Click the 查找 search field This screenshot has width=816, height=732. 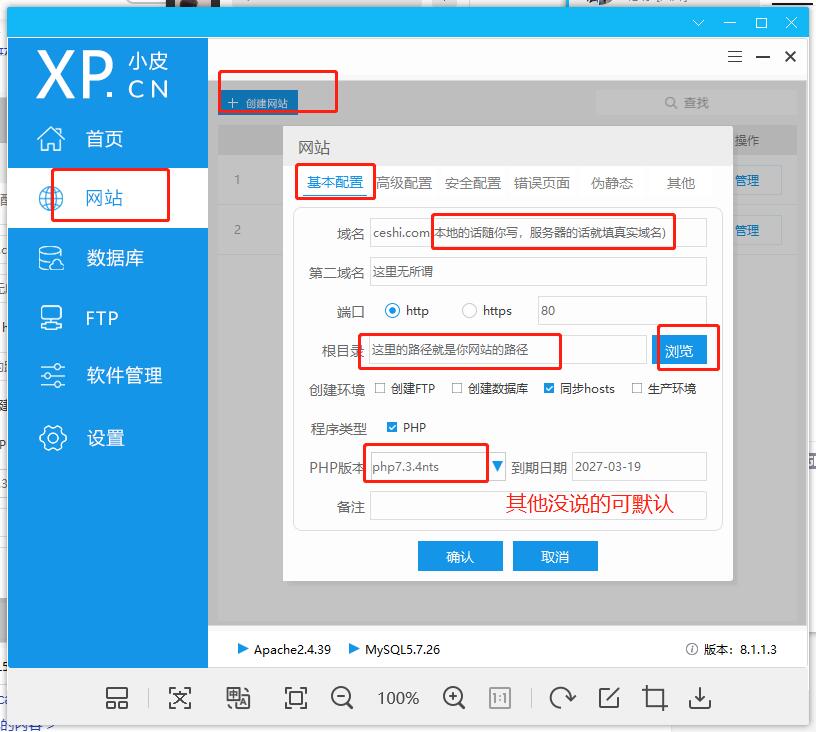click(x=695, y=102)
